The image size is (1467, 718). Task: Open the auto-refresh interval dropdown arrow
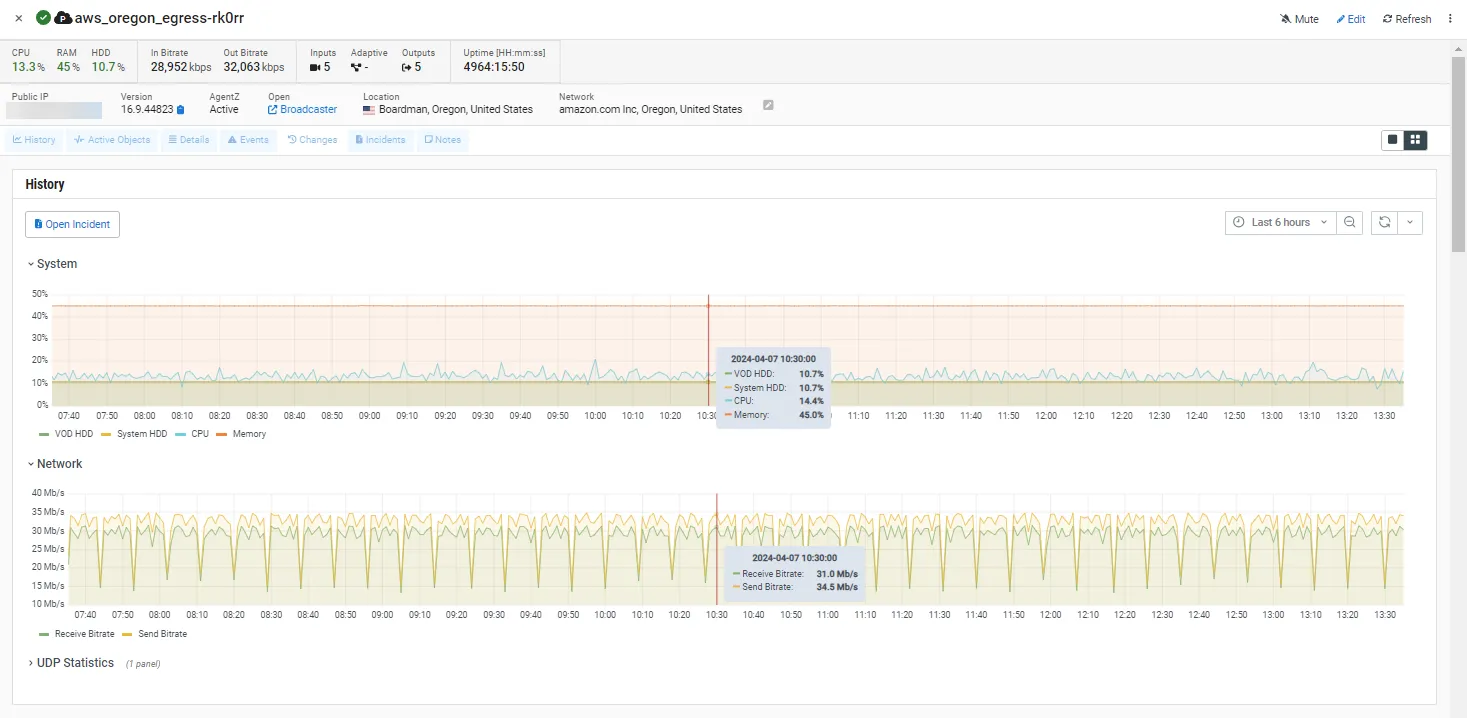point(1409,222)
